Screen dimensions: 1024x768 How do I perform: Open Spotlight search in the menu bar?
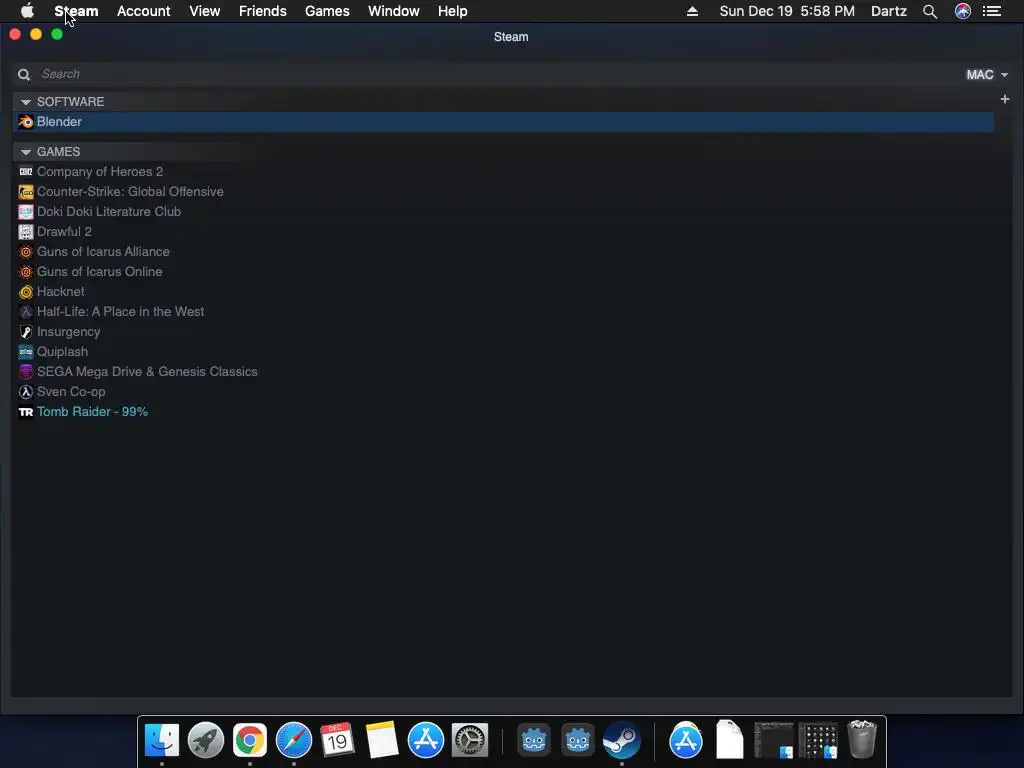pyautogui.click(x=930, y=11)
